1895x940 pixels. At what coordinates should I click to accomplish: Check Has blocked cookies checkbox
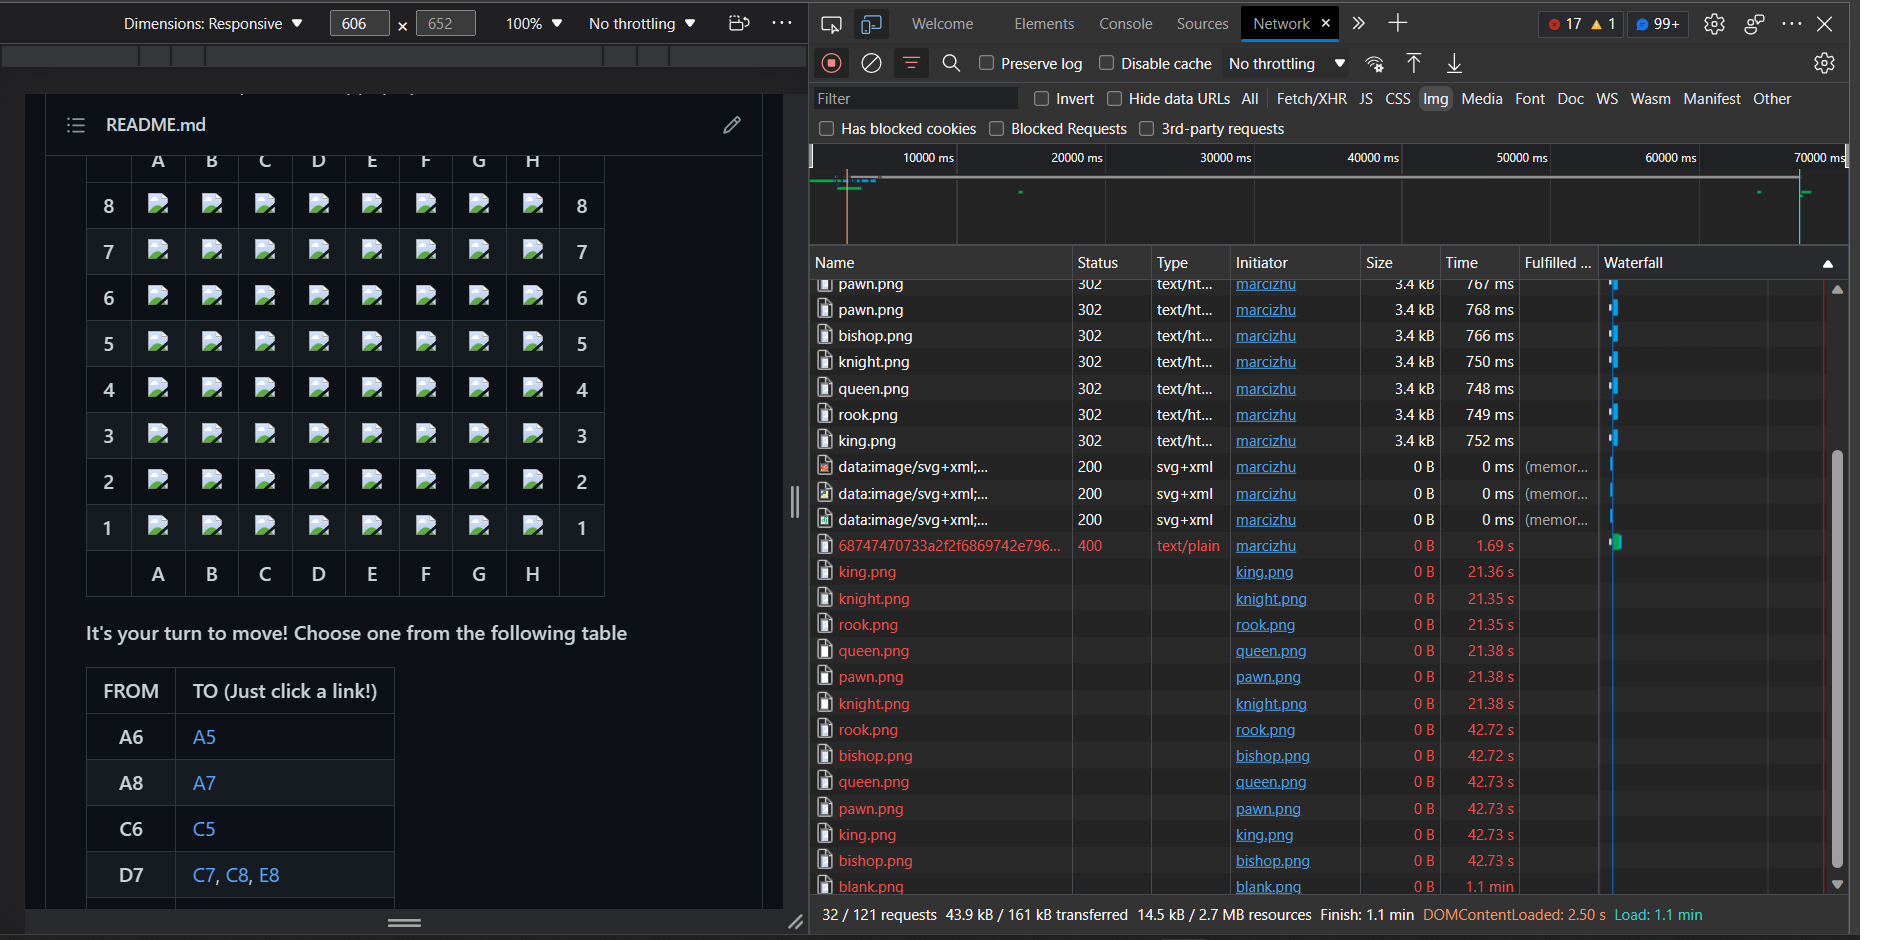coord(826,128)
